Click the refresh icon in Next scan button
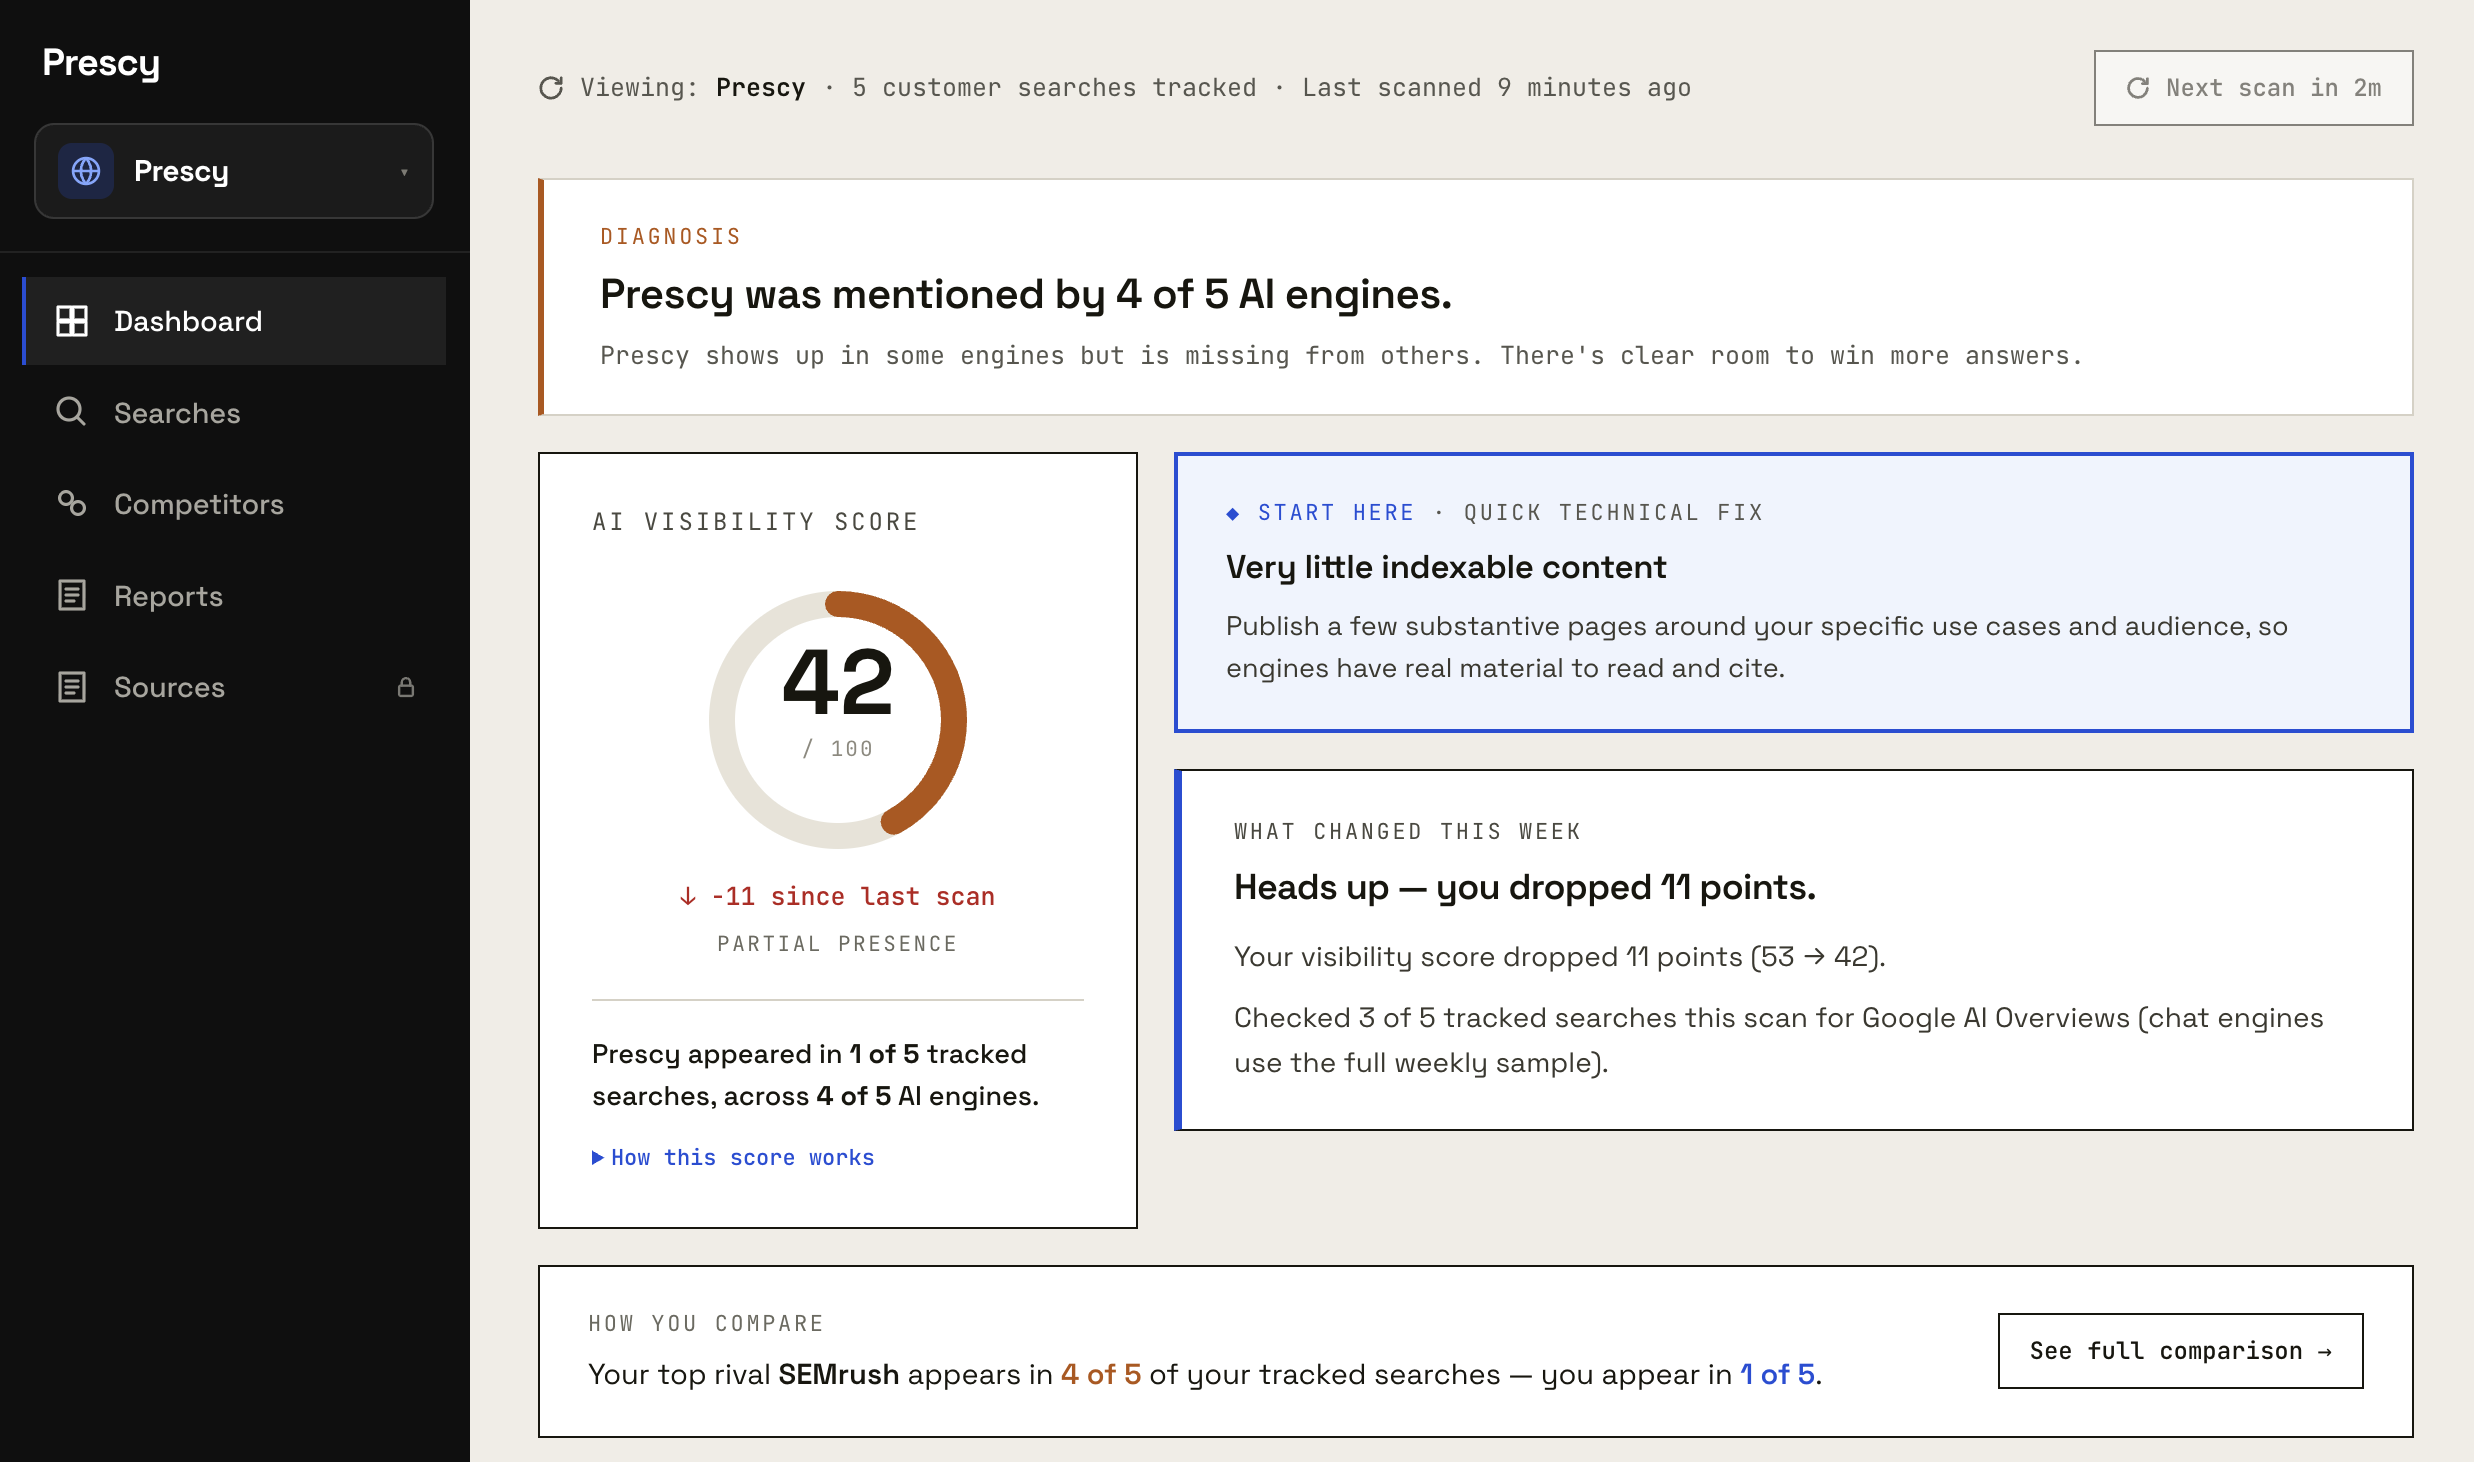 pyautogui.click(x=2138, y=88)
